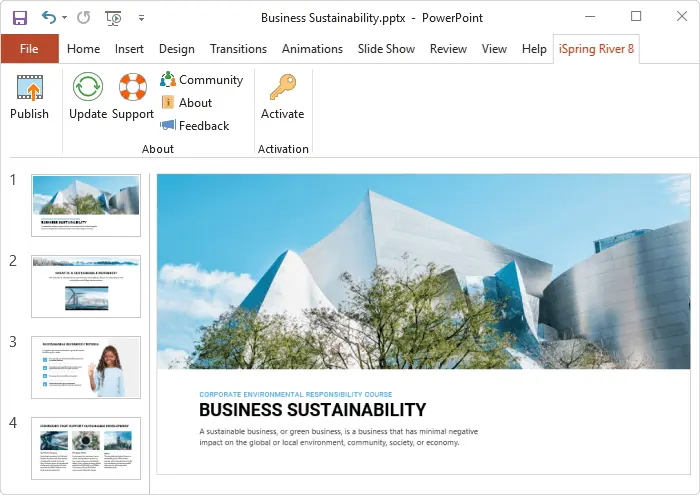Expand the Undo history dropdown arrow
700x495 pixels.
point(65,18)
